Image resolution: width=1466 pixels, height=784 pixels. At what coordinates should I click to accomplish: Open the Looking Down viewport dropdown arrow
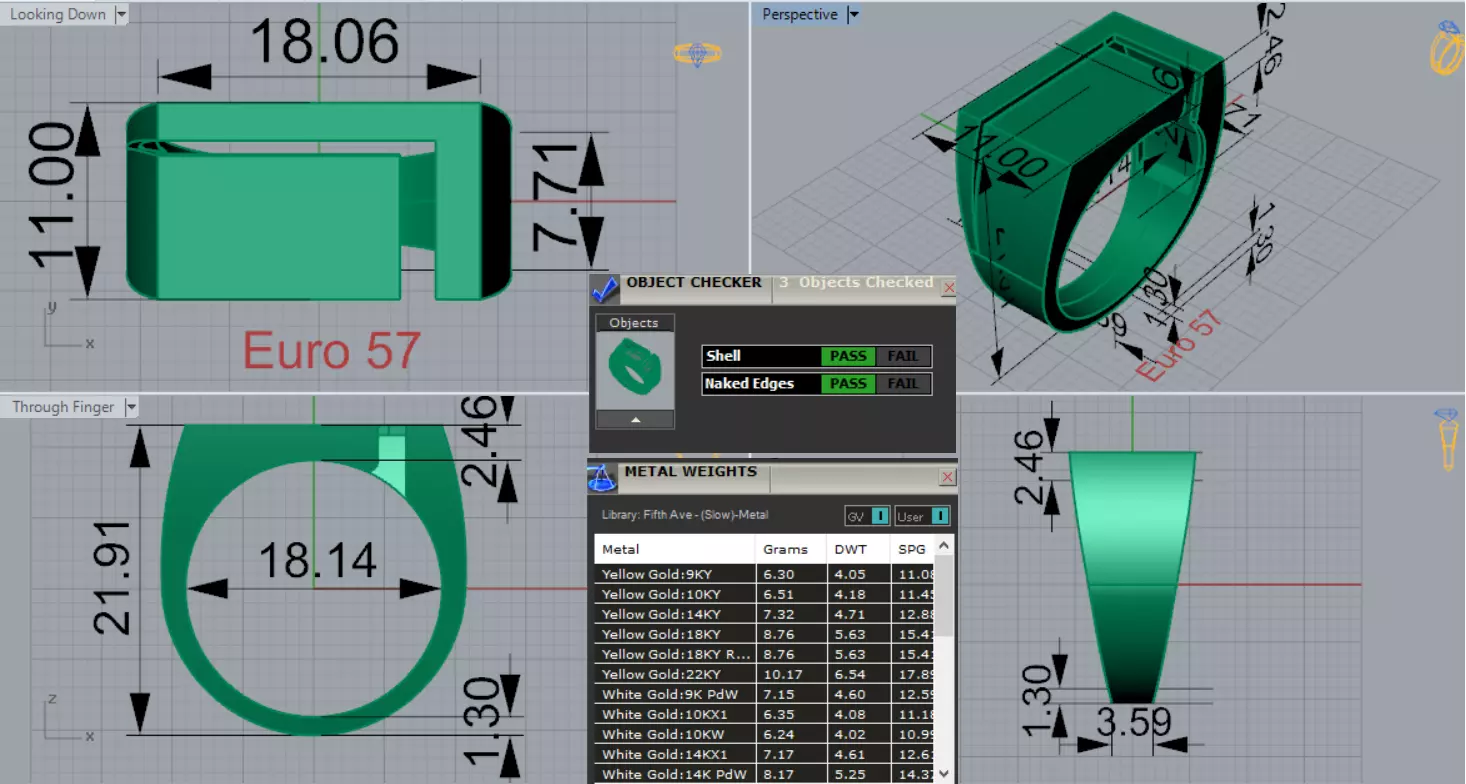click(x=121, y=15)
